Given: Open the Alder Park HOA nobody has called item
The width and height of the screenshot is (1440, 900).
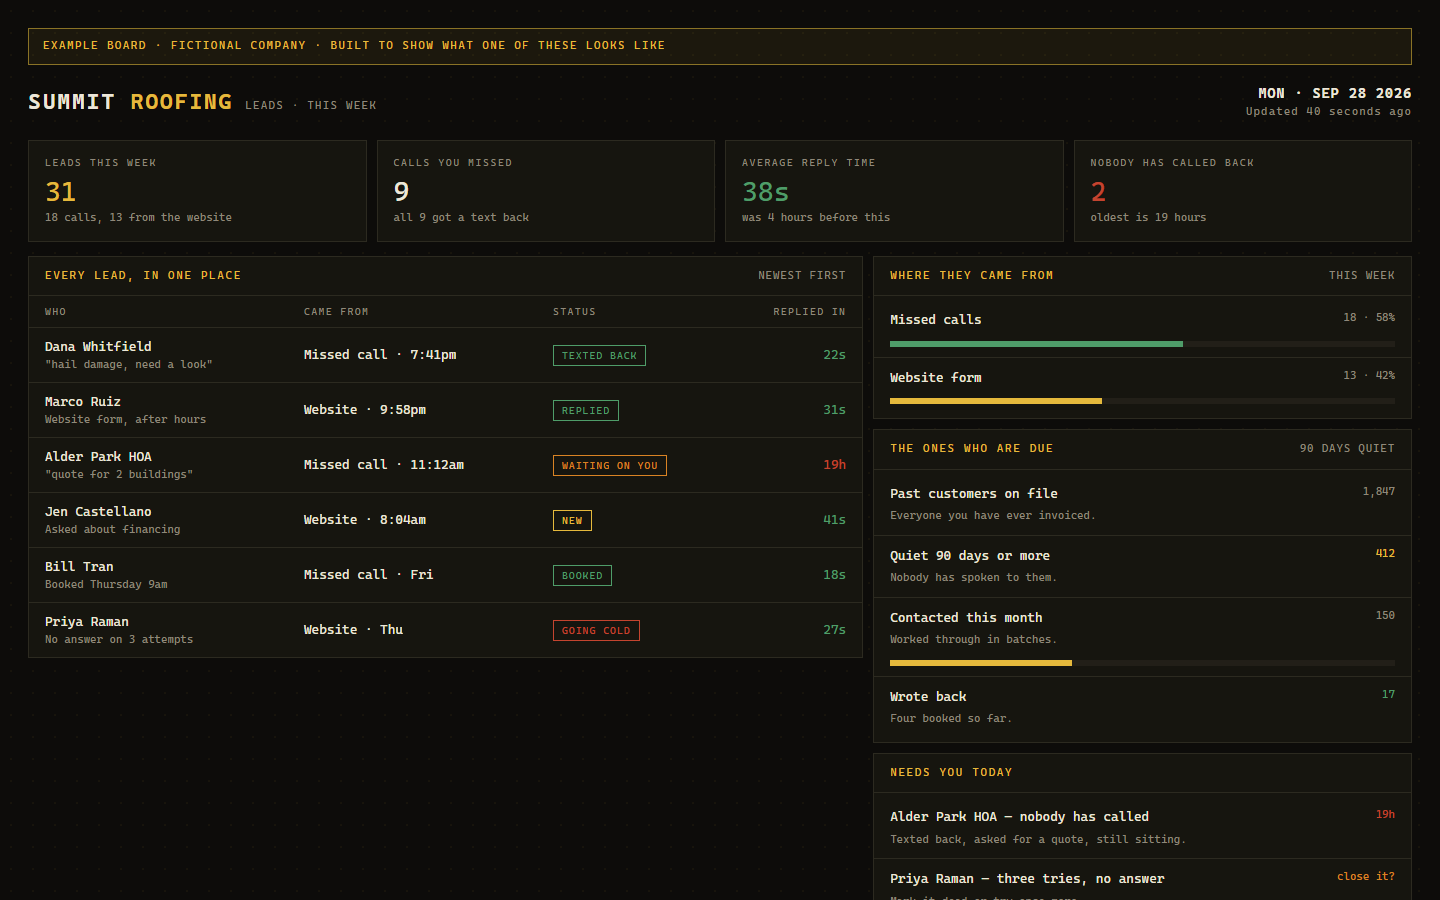Looking at the screenshot, I should [1142, 826].
